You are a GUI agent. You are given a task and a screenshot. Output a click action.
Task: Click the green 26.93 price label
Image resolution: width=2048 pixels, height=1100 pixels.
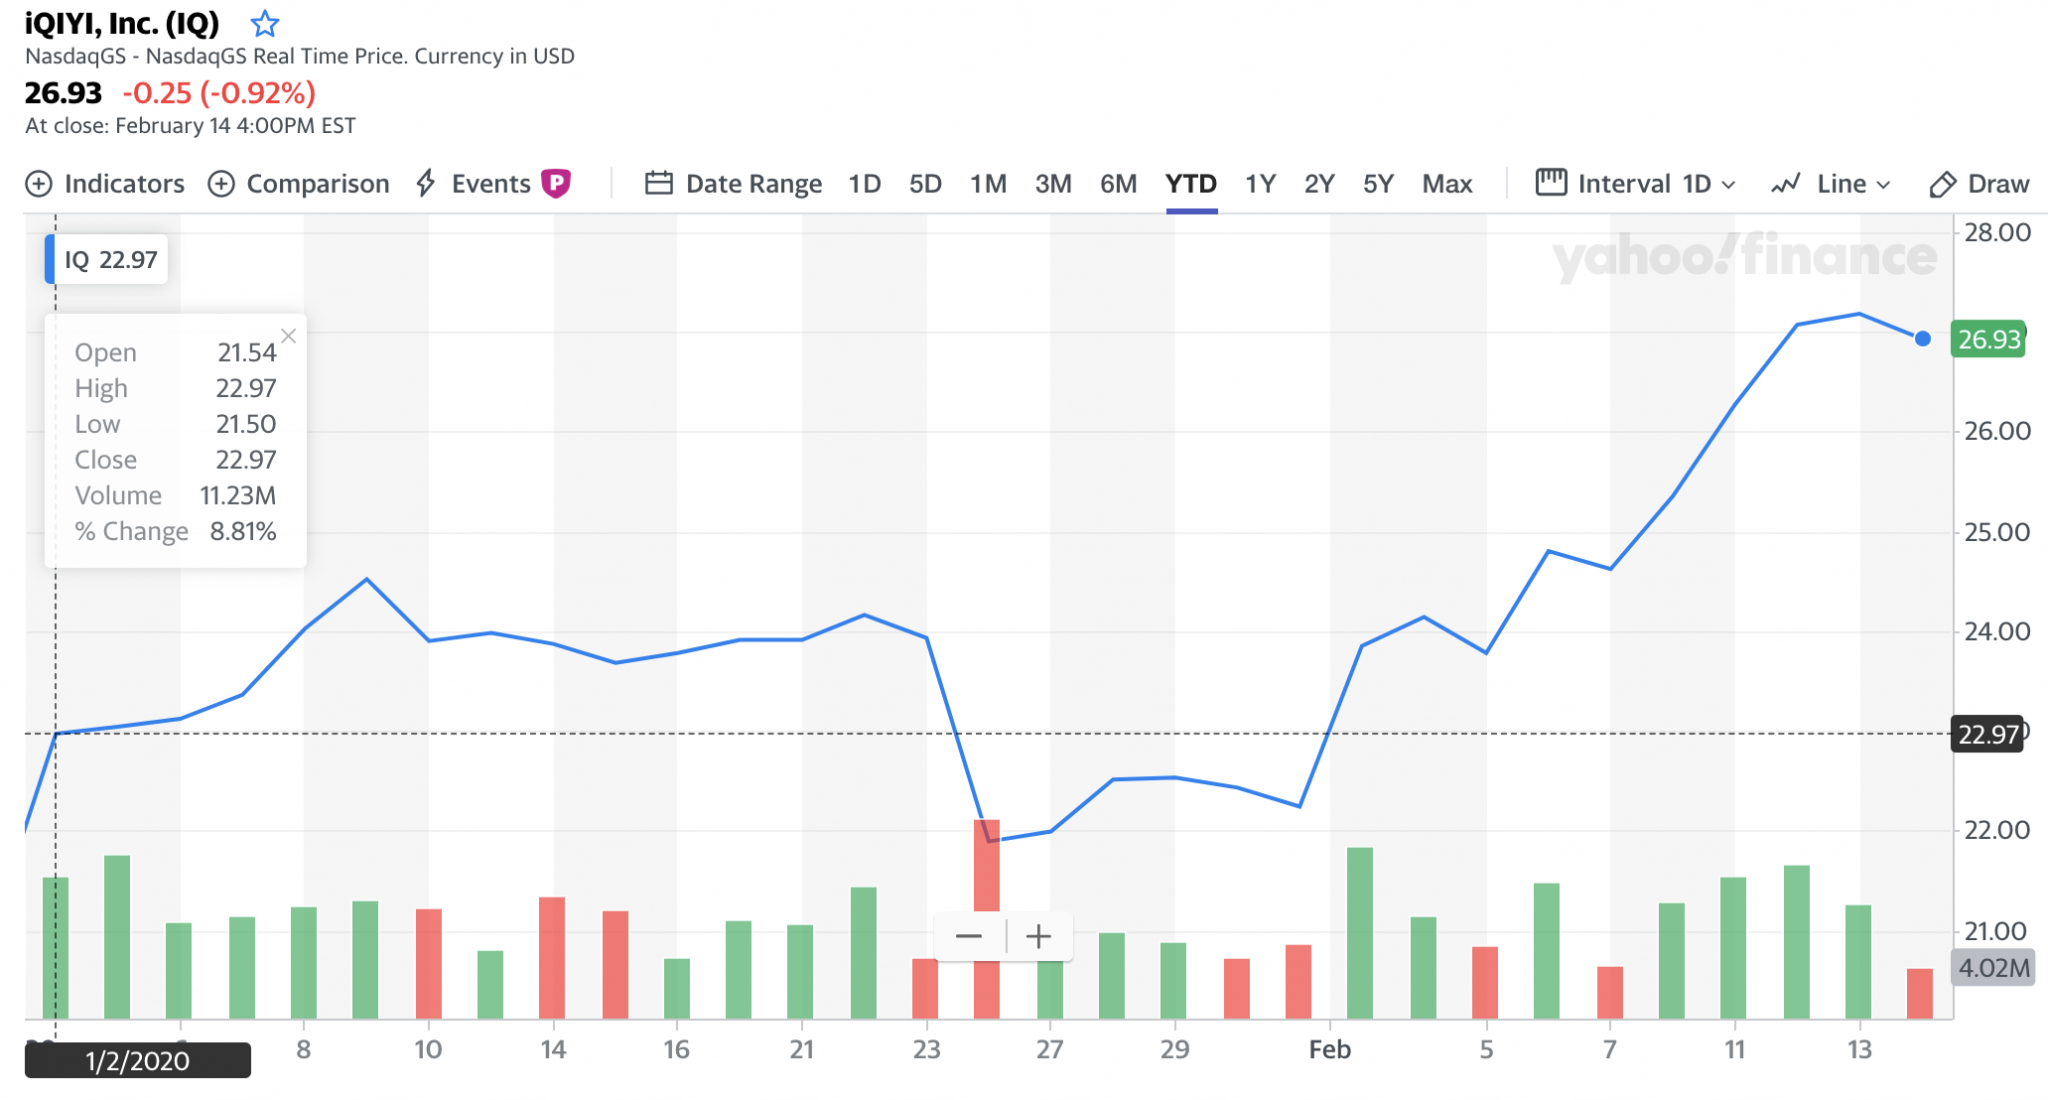(x=1988, y=339)
